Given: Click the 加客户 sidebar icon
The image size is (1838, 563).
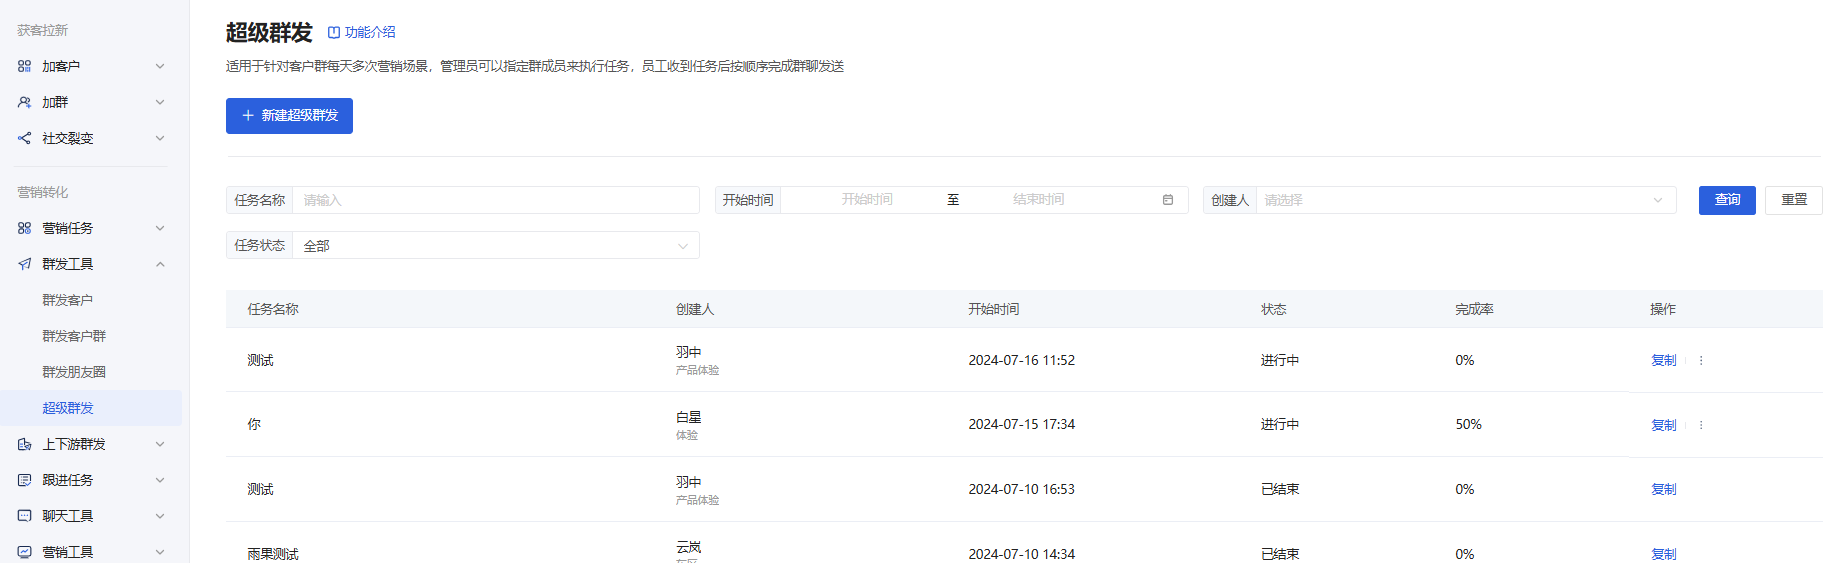Looking at the screenshot, I should [24, 66].
